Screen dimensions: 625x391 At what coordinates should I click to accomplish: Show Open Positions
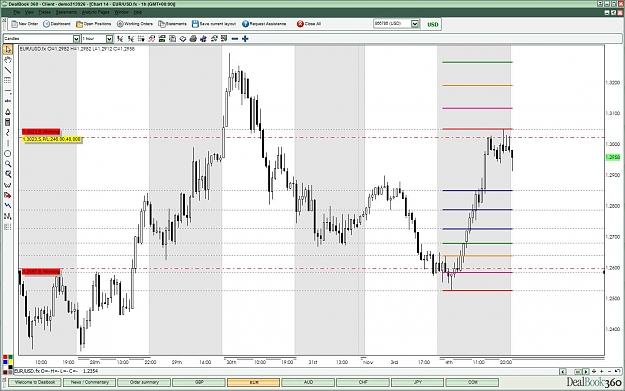(94, 24)
